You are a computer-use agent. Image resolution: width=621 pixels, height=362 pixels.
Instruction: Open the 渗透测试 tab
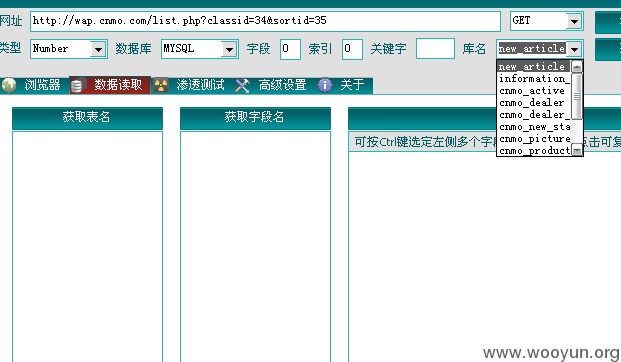click(200, 85)
